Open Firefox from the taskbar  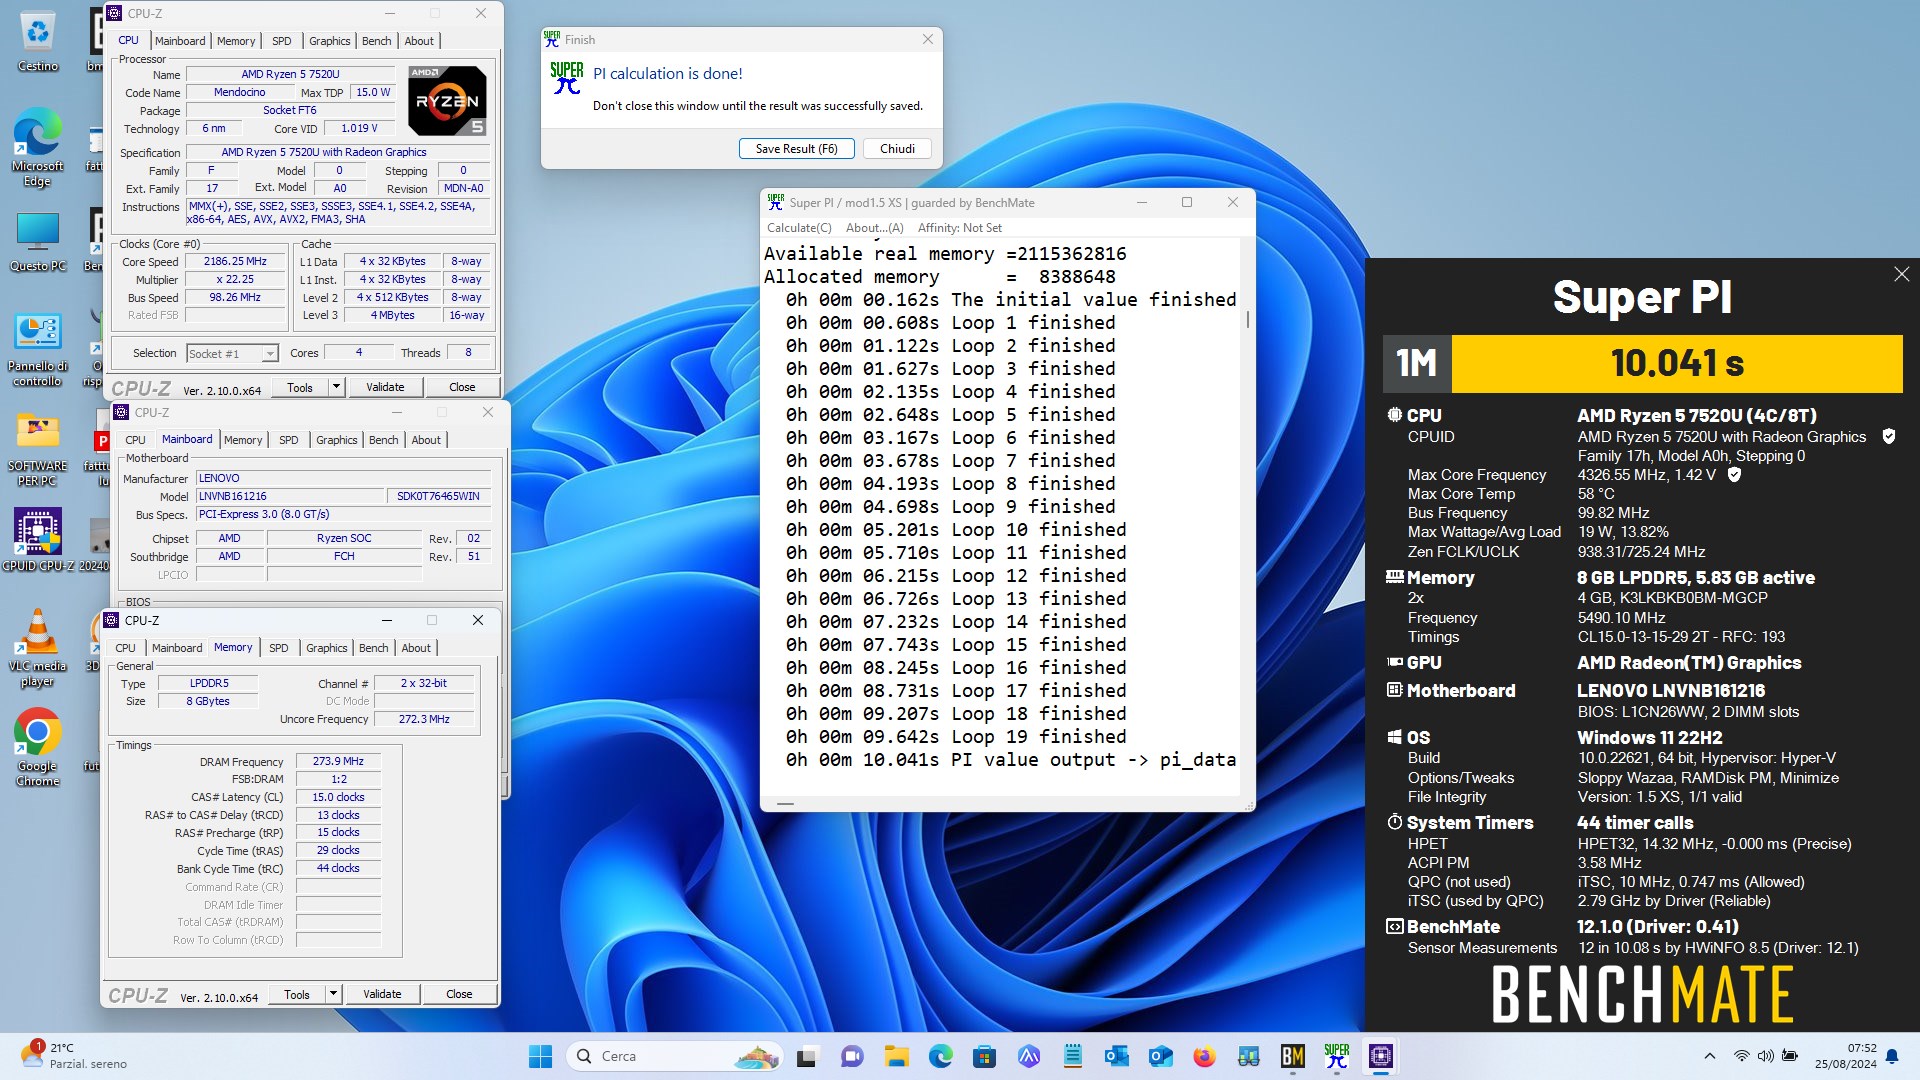1204,1056
